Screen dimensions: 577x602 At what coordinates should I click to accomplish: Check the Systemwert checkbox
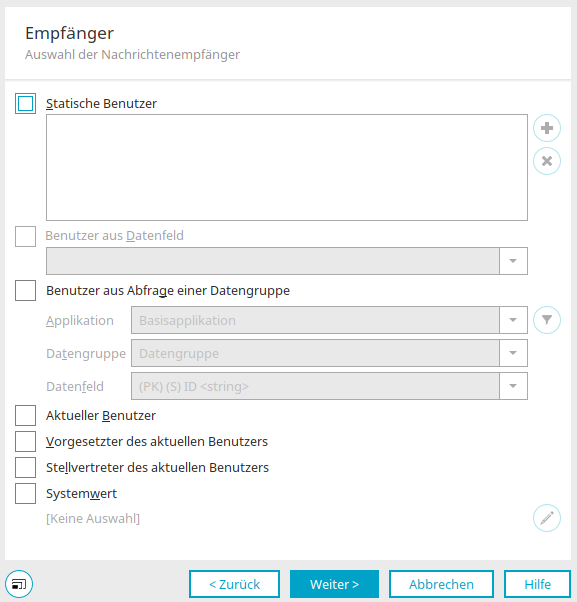[25, 493]
